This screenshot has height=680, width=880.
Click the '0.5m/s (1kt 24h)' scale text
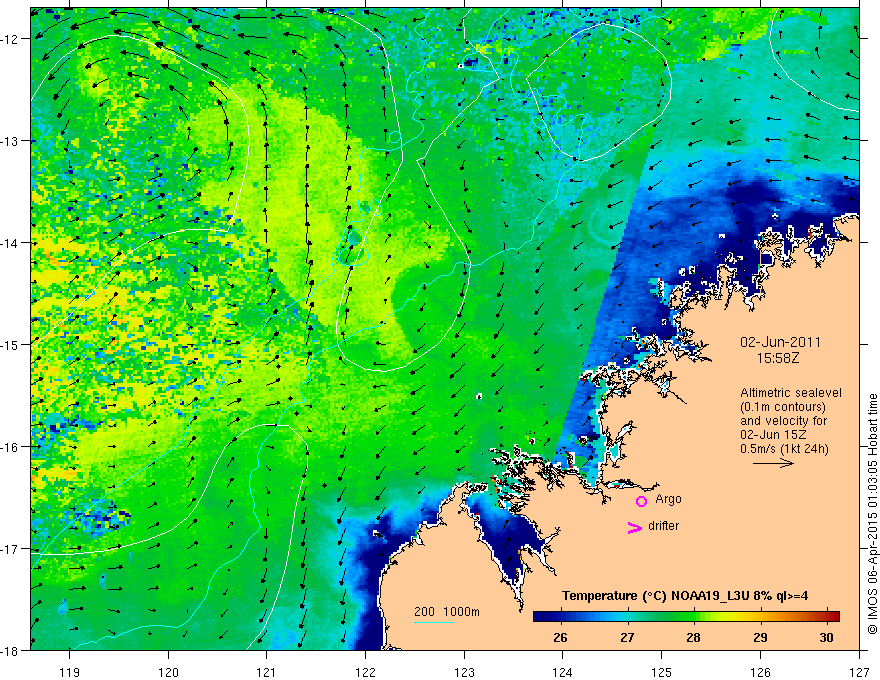coord(784,449)
